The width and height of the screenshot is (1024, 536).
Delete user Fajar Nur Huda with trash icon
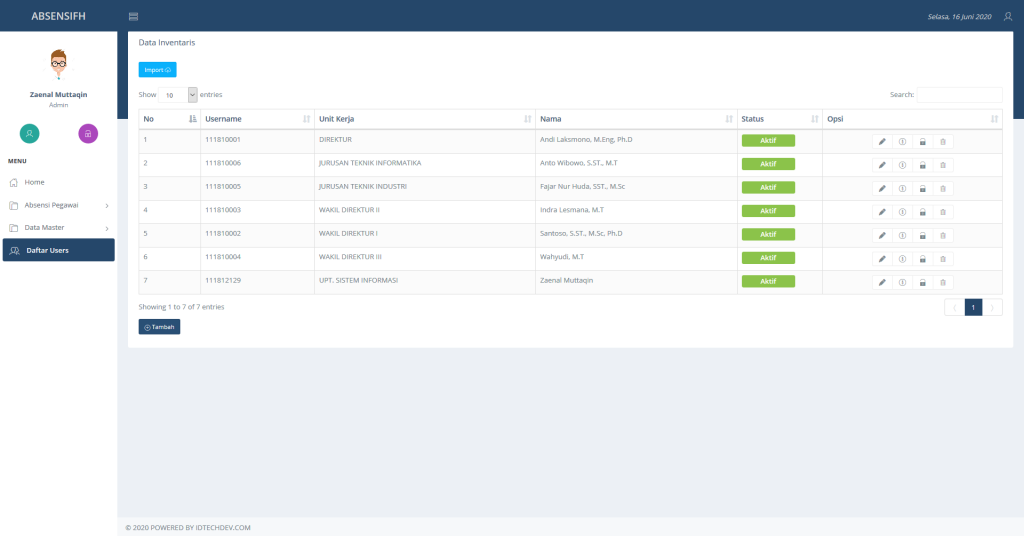(943, 189)
